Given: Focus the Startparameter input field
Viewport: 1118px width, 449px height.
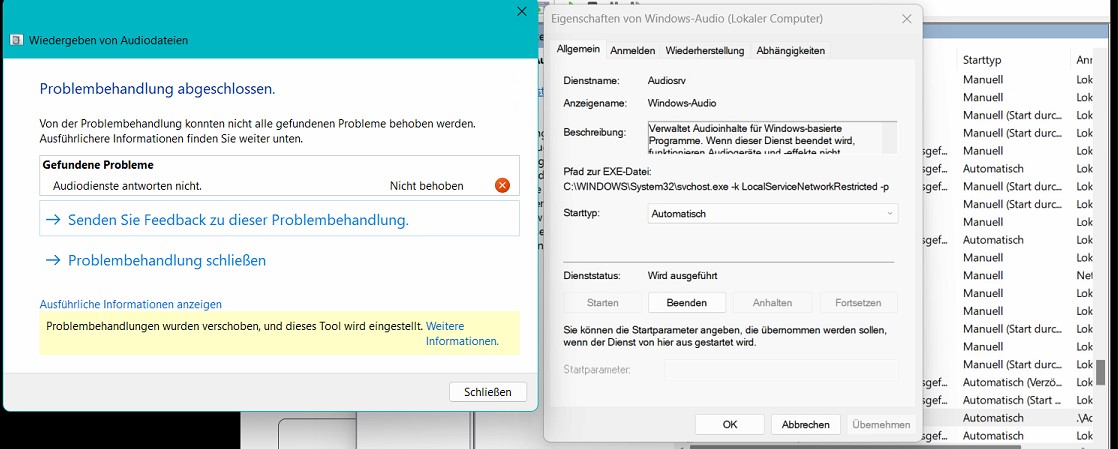Looking at the screenshot, I should click(x=781, y=370).
